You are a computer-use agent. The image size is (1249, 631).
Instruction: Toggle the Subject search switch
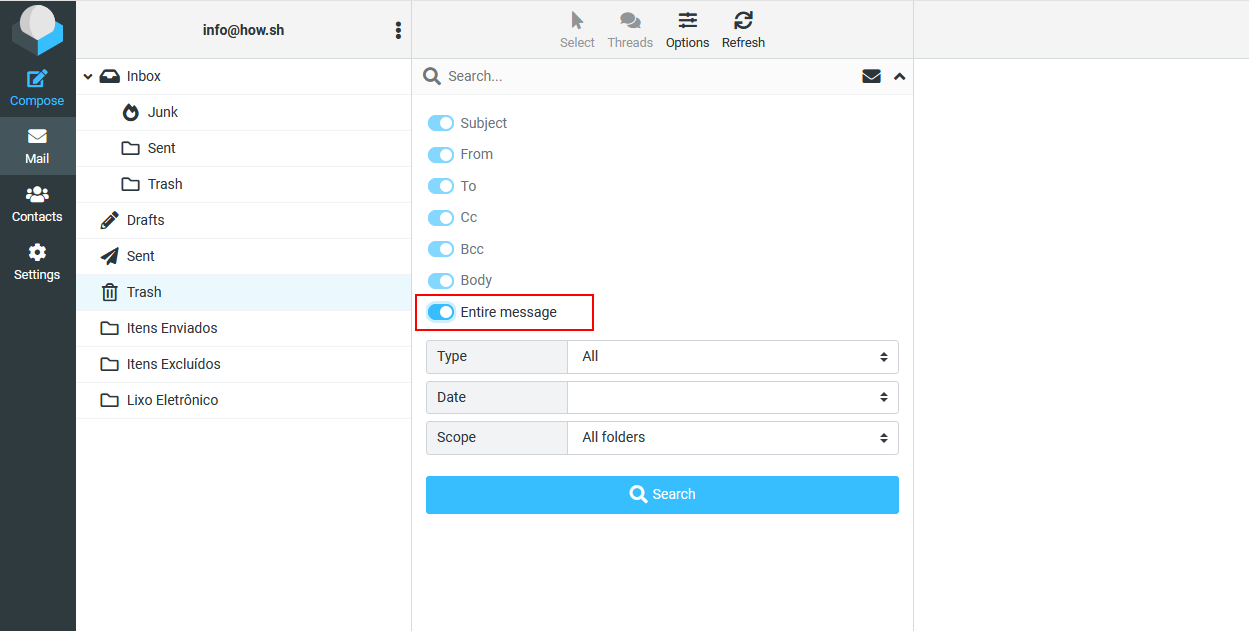(441, 123)
